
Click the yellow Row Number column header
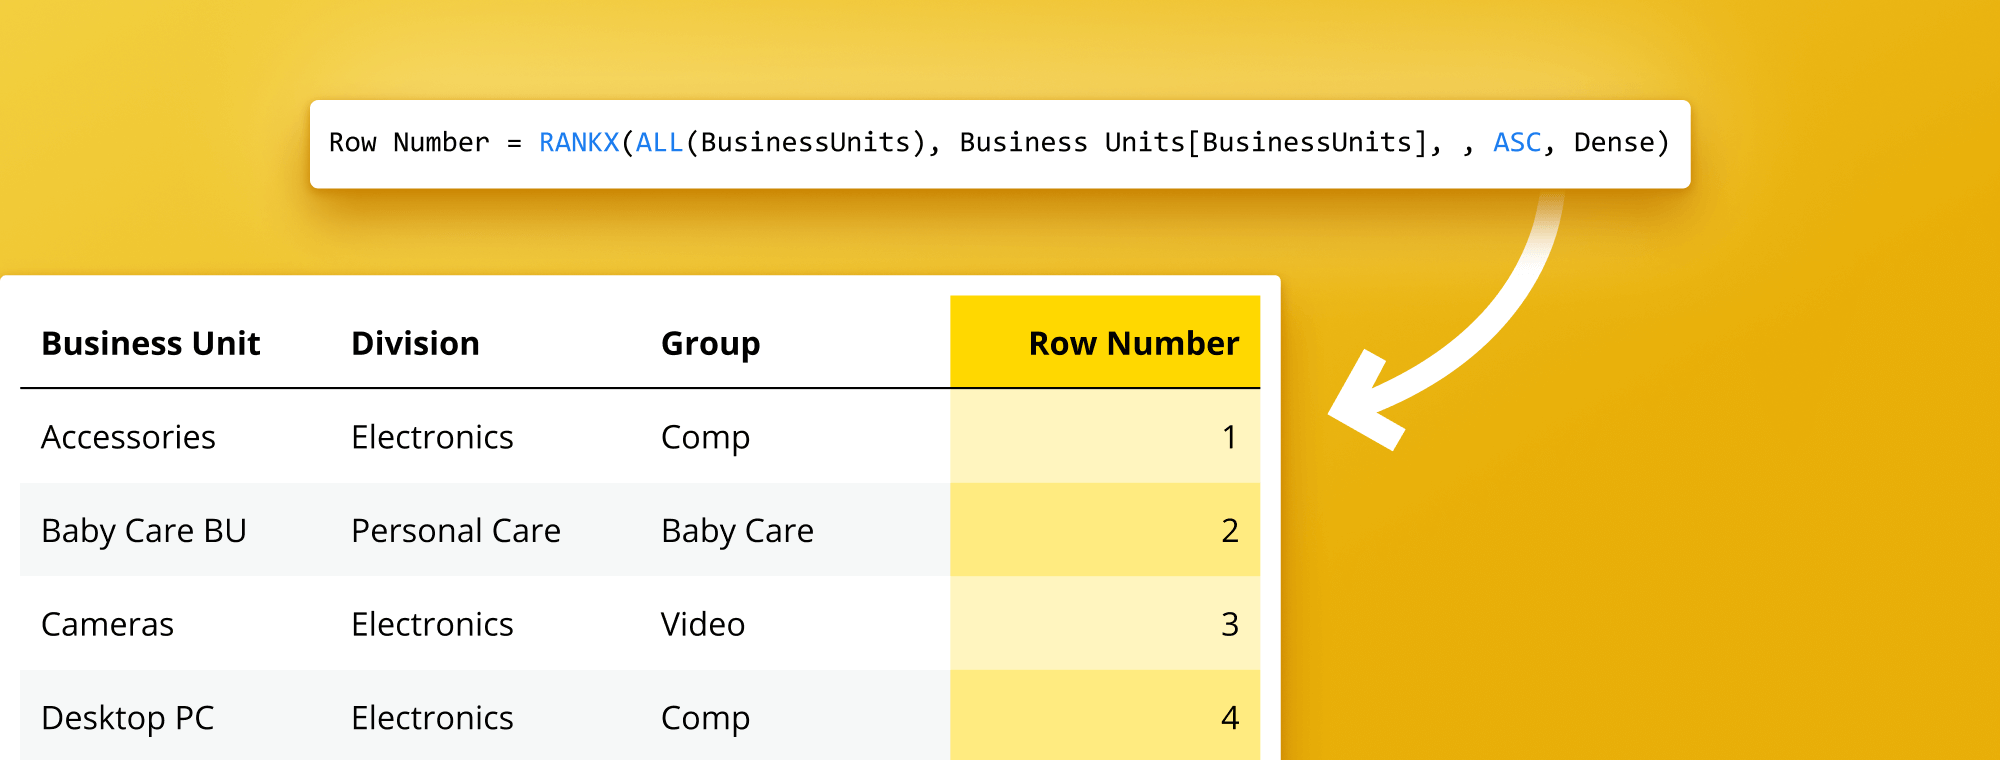click(x=1133, y=343)
